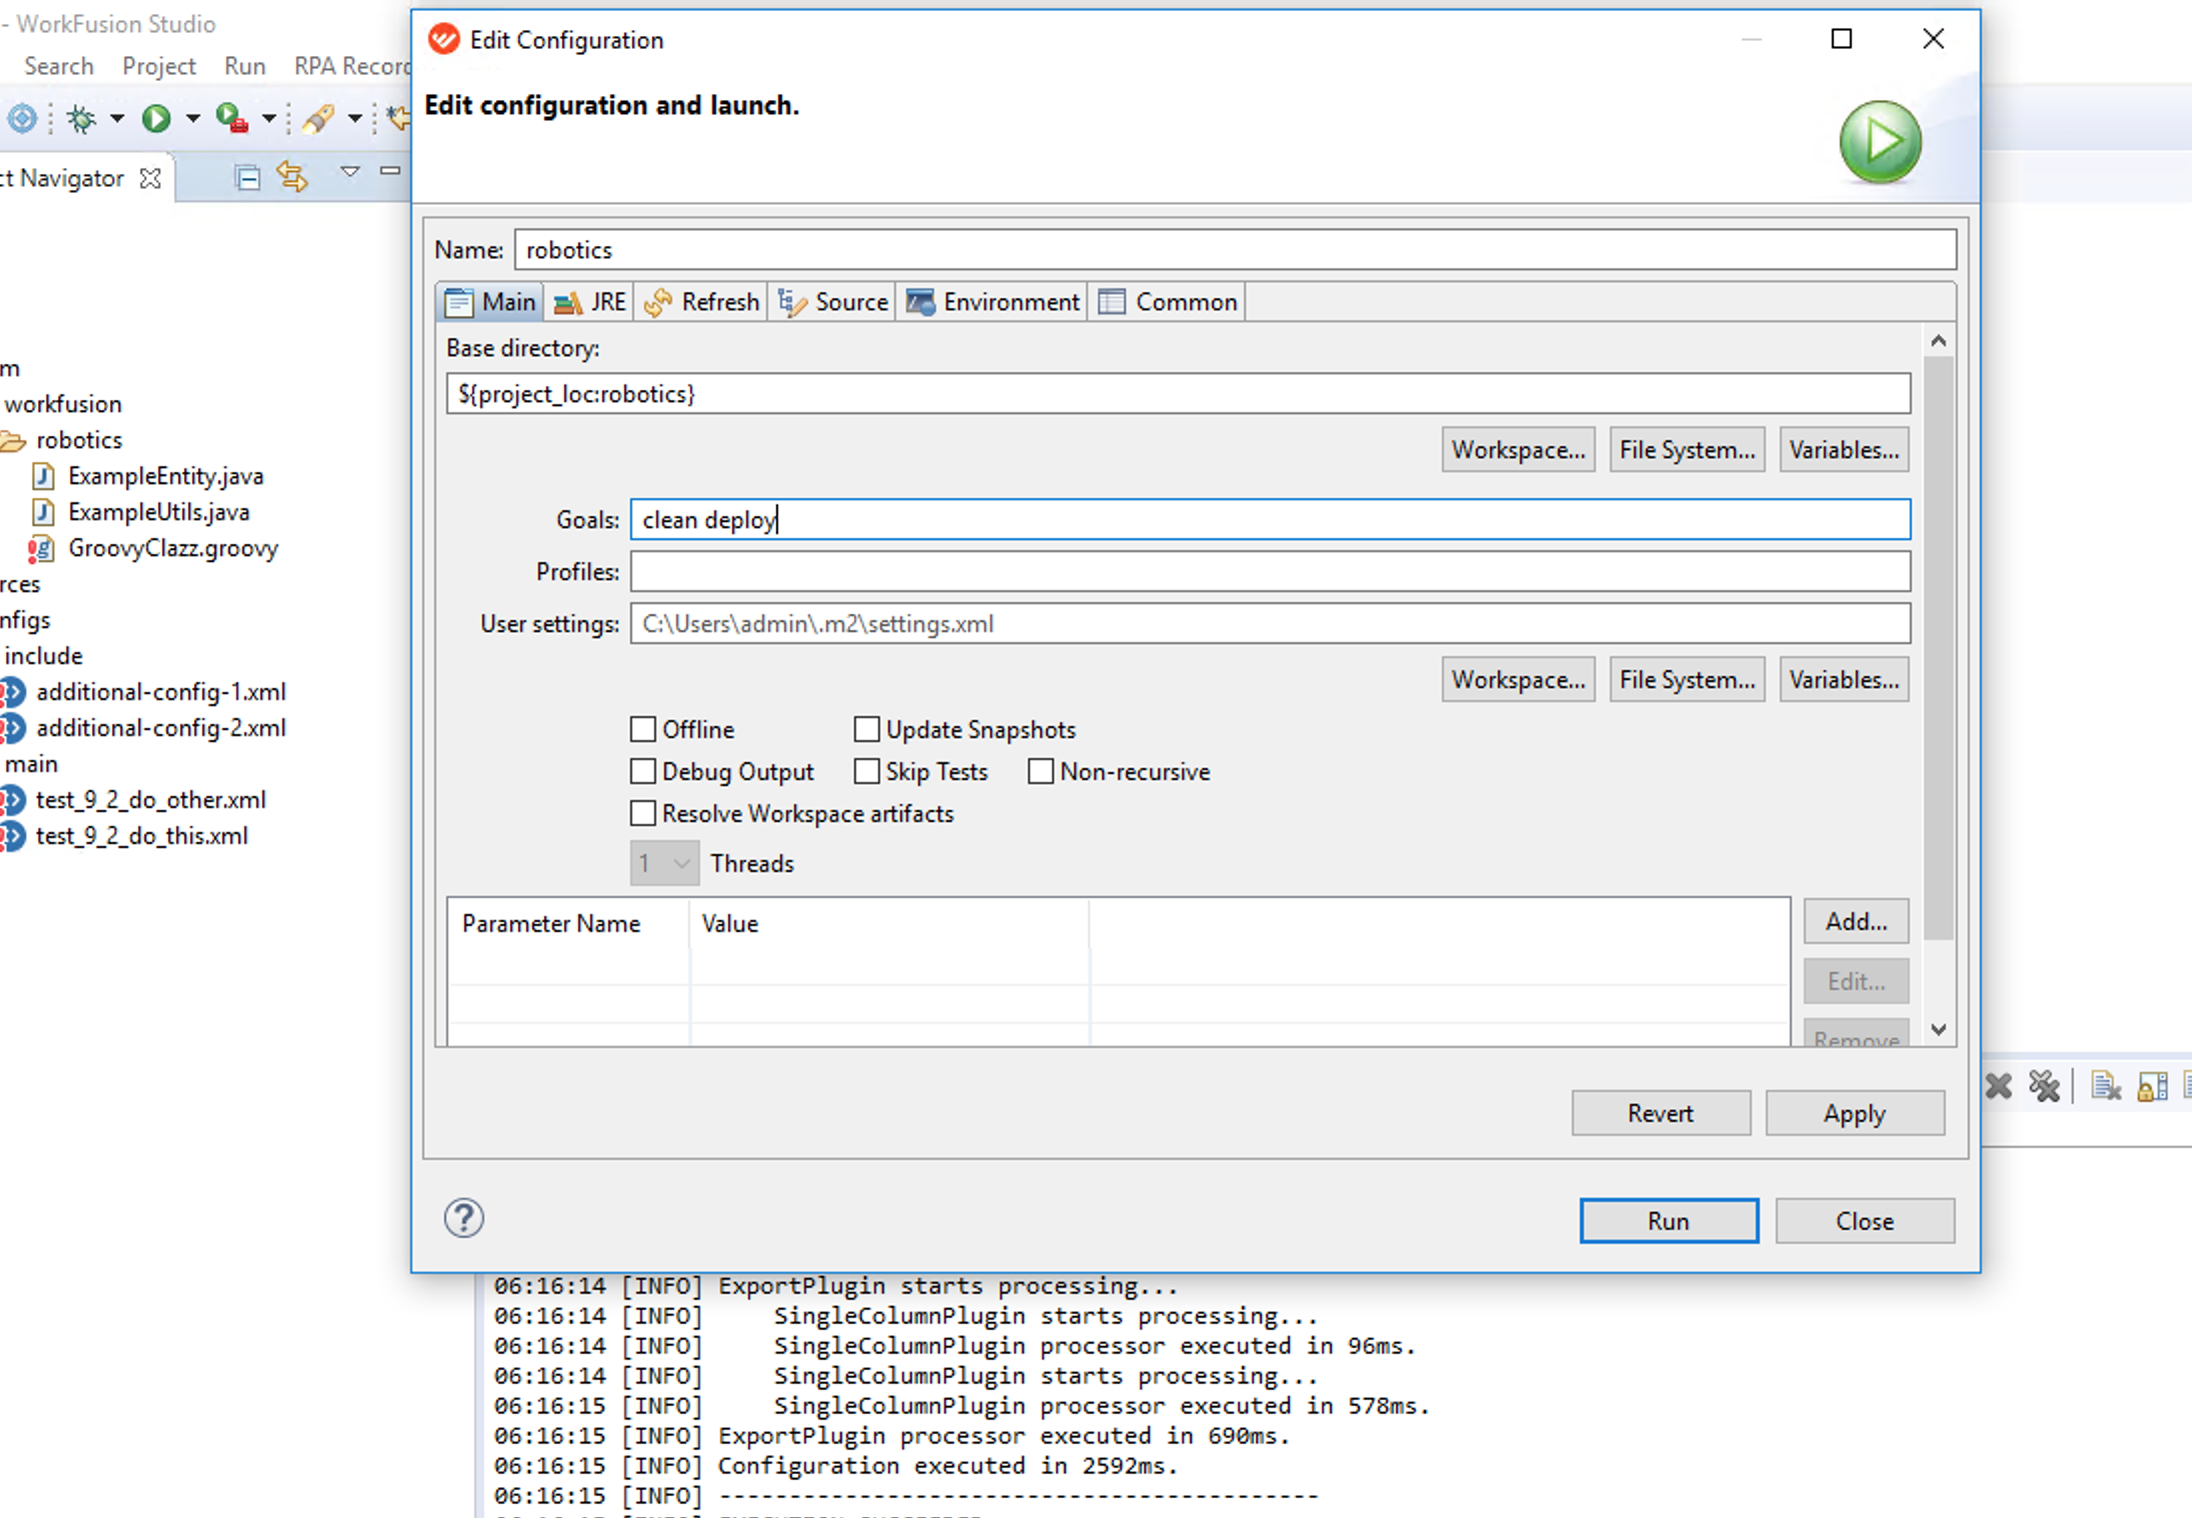2192x1518 pixels.
Task: Click the Clear Console icon
Action: click(x=2106, y=1086)
